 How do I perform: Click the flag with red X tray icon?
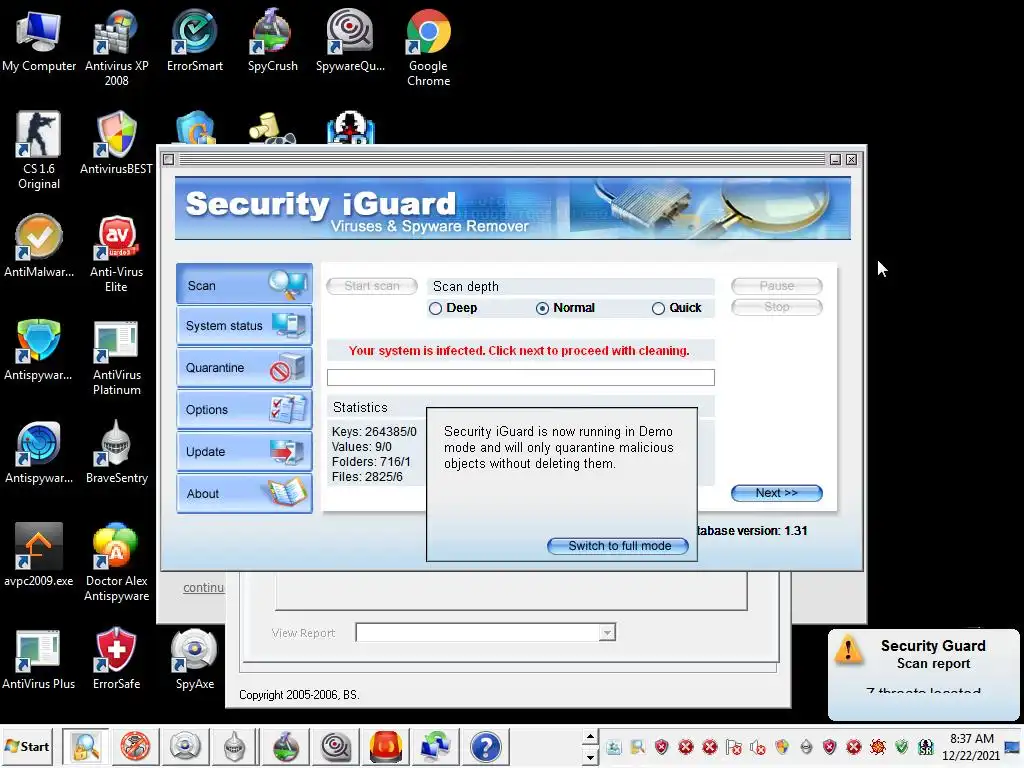pyautogui.click(x=734, y=747)
